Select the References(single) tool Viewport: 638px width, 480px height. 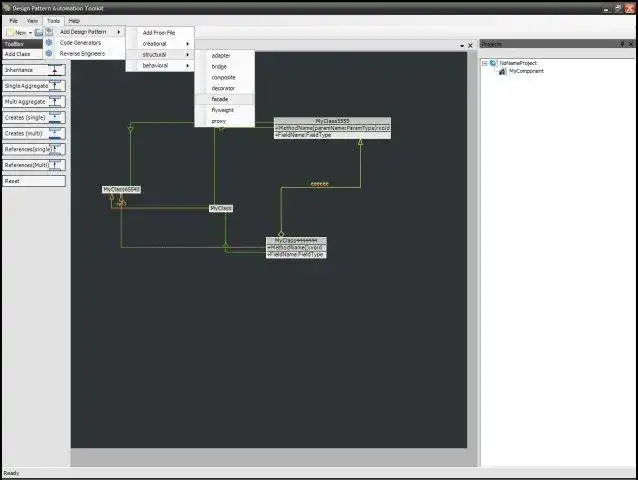[x=34, y=149]
